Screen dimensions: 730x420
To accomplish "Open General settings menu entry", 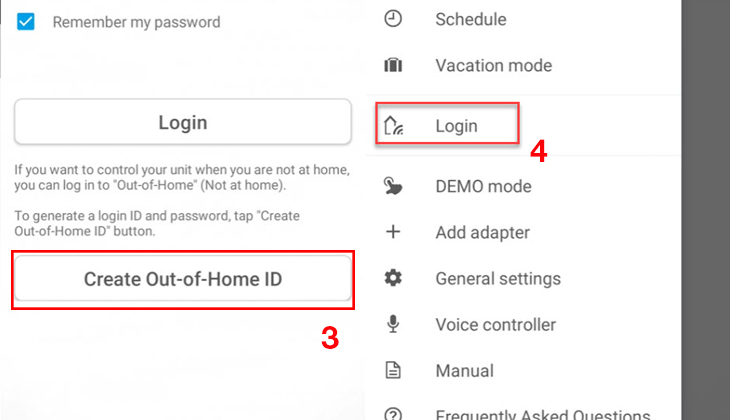I will tap(498, 278).
